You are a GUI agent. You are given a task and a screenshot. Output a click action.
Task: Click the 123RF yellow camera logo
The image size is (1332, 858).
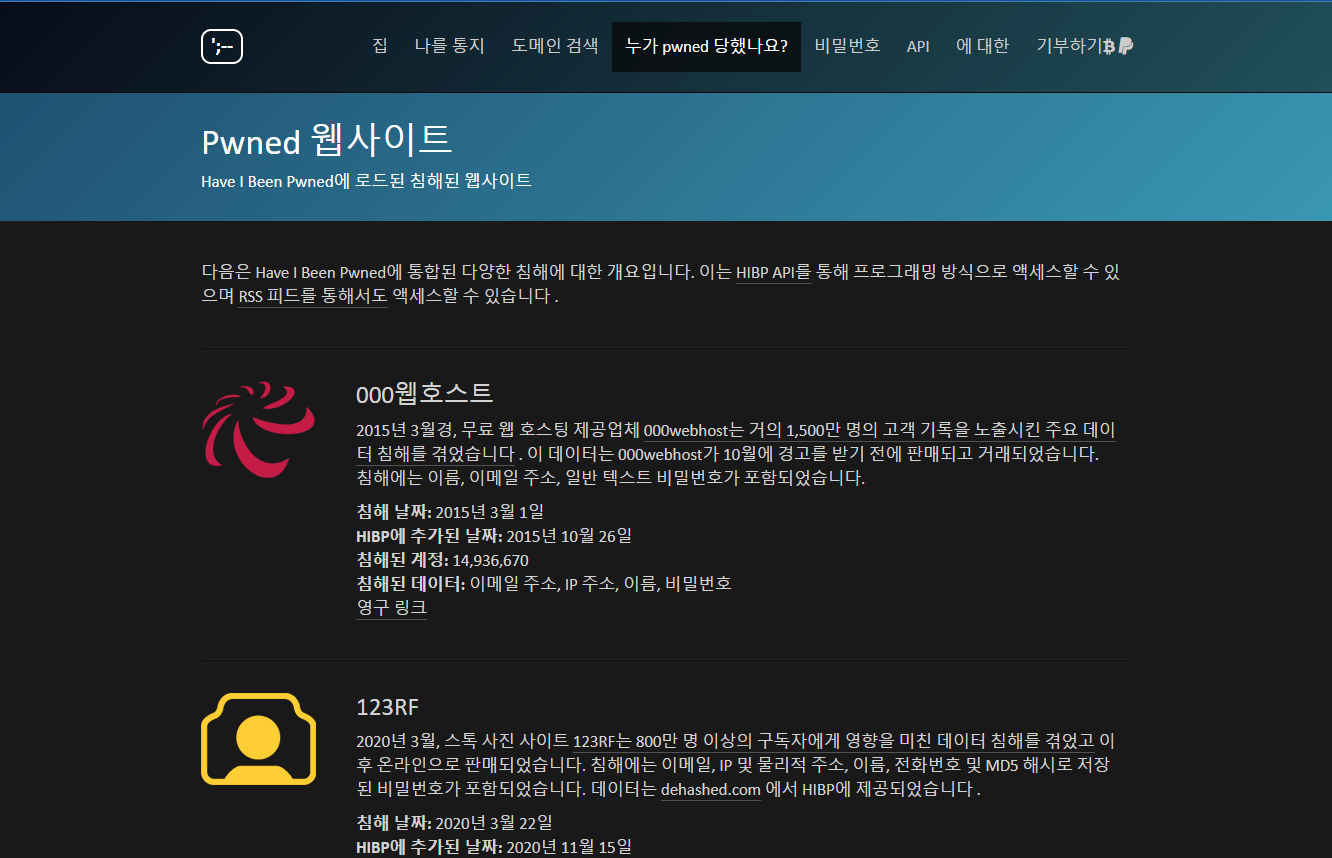[259, 739]
